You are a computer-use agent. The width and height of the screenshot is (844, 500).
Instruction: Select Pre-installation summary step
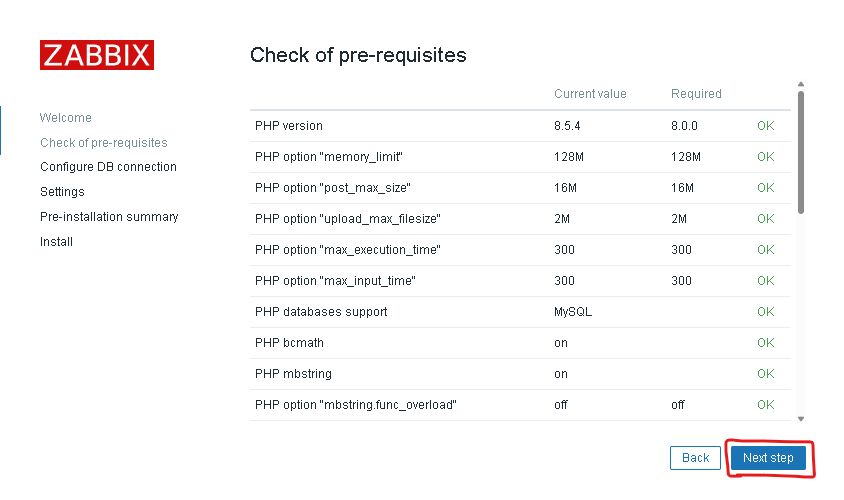pyautogui.click(x=109, y=217)
